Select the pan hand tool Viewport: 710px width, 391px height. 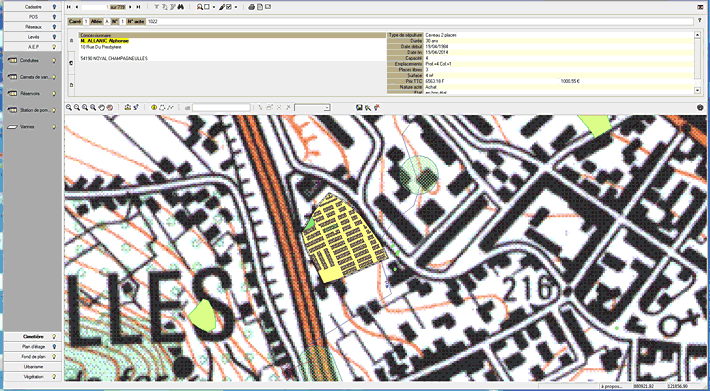pos(101,107)
